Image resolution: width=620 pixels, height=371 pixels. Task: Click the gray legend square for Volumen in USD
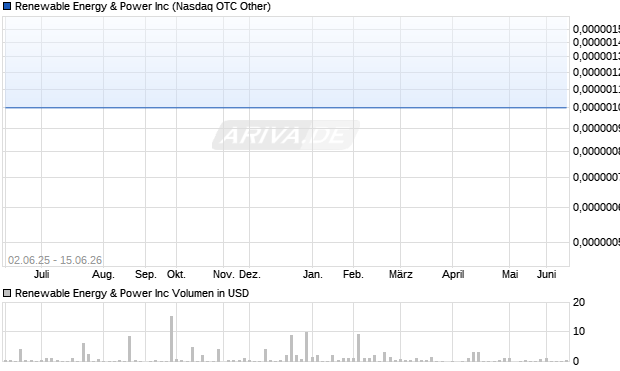[7, 293]
